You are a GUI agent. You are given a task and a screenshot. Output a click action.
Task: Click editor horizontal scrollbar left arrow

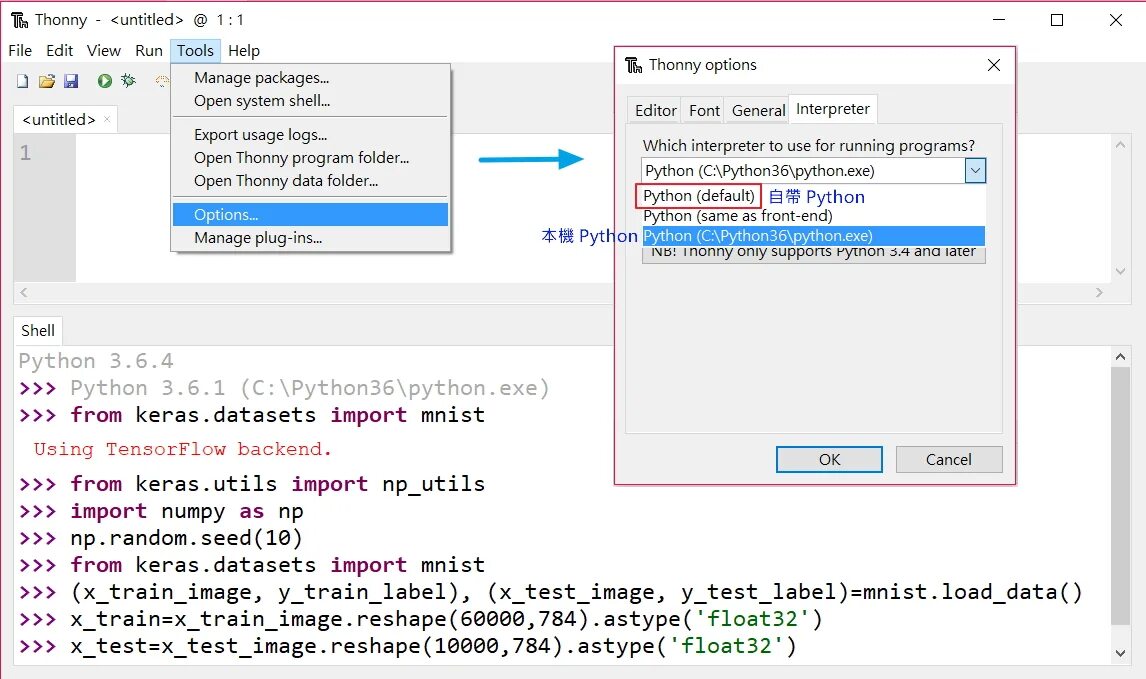pyautogui.click(x=23, y=292)
